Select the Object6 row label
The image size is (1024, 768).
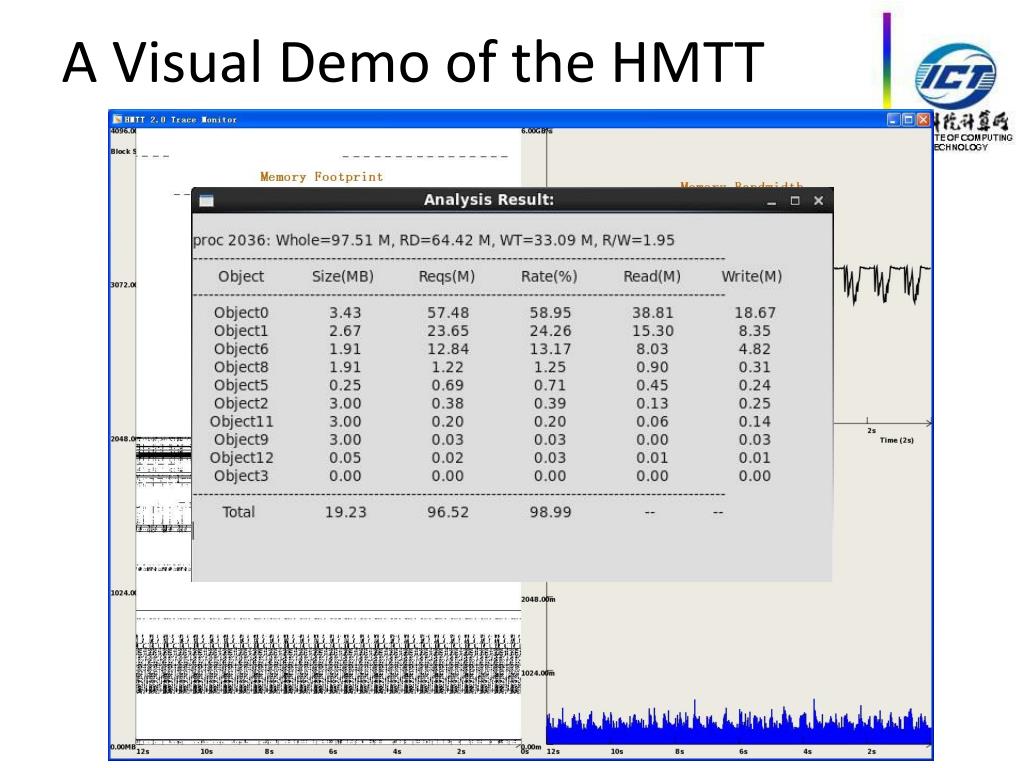[241, 349]
